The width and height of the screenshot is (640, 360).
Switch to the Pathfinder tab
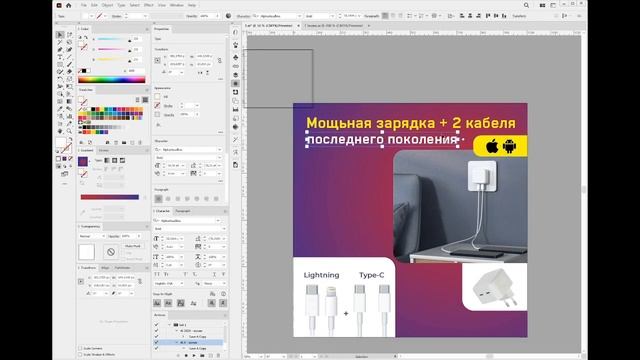pos(122,268)
